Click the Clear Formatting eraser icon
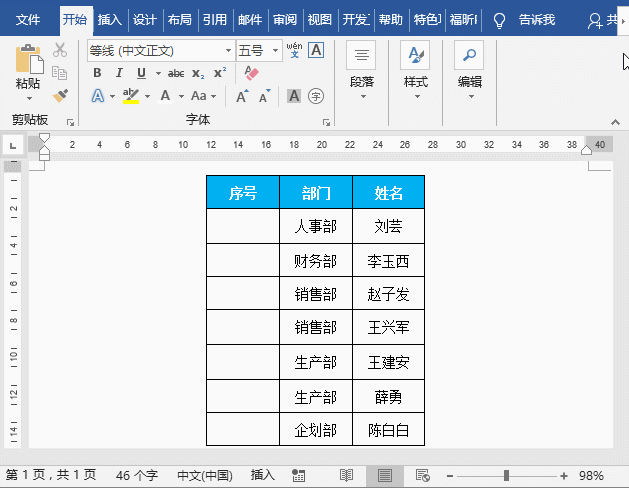This screenshot has width=629, height=488. (251, 73)
